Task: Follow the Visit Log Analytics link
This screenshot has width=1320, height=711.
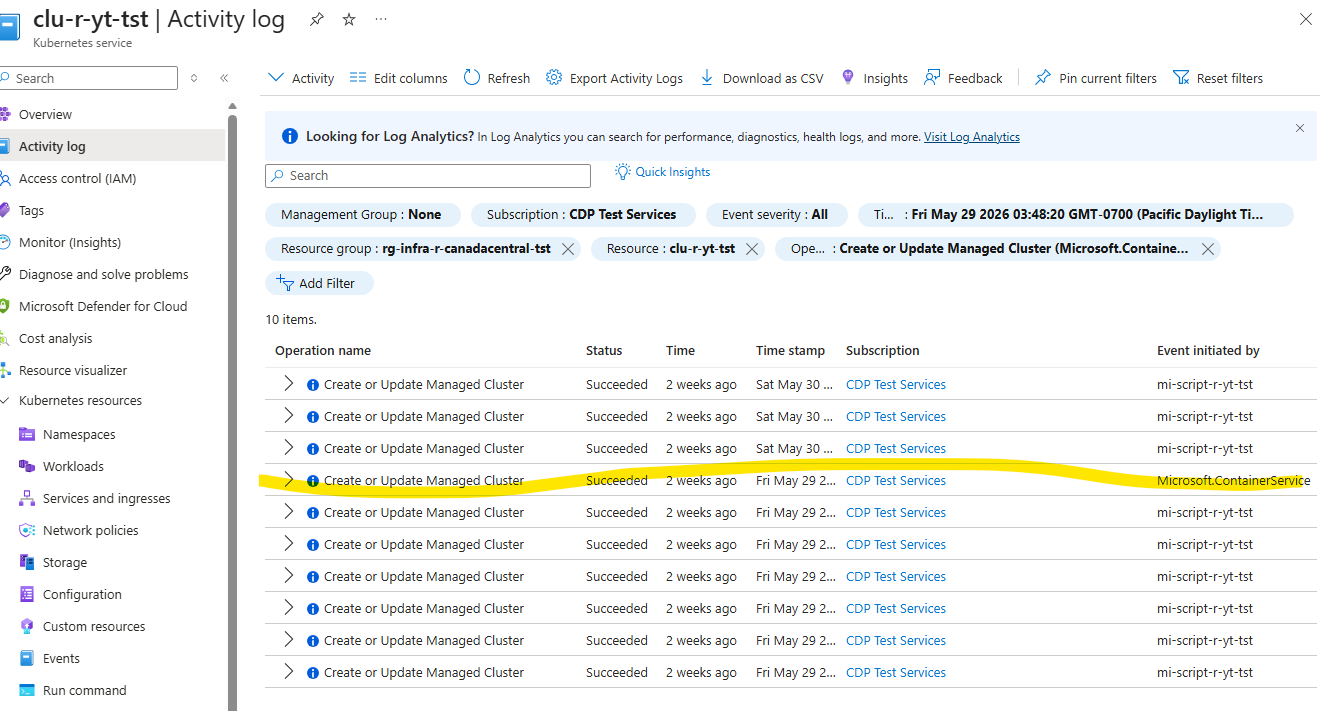Action: (972, 137)
